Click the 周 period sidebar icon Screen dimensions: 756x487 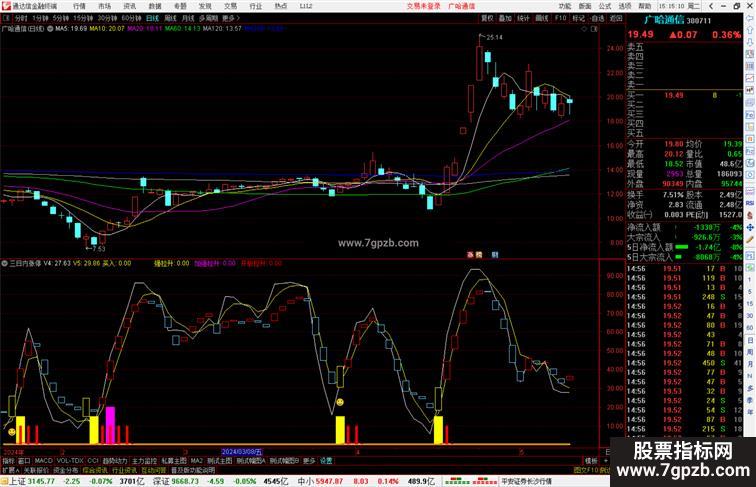(x=750, y=352)
